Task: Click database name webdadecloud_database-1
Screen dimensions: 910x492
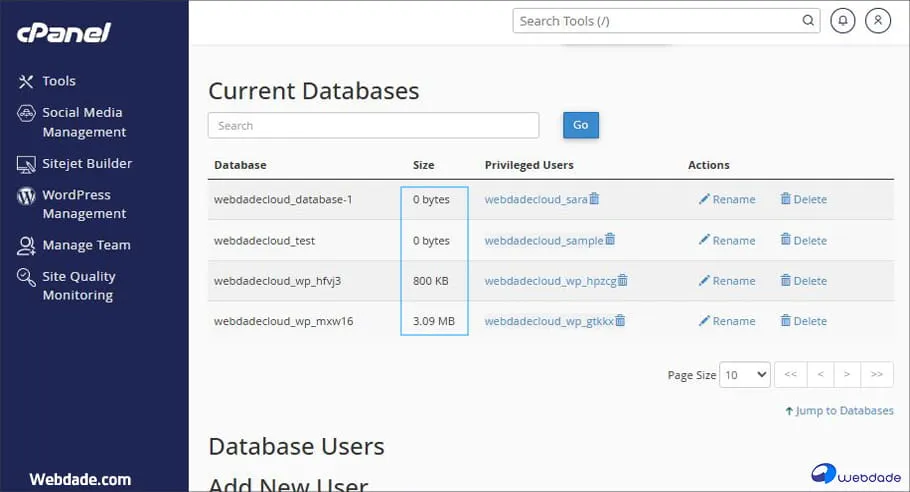Action: point(283,200)
